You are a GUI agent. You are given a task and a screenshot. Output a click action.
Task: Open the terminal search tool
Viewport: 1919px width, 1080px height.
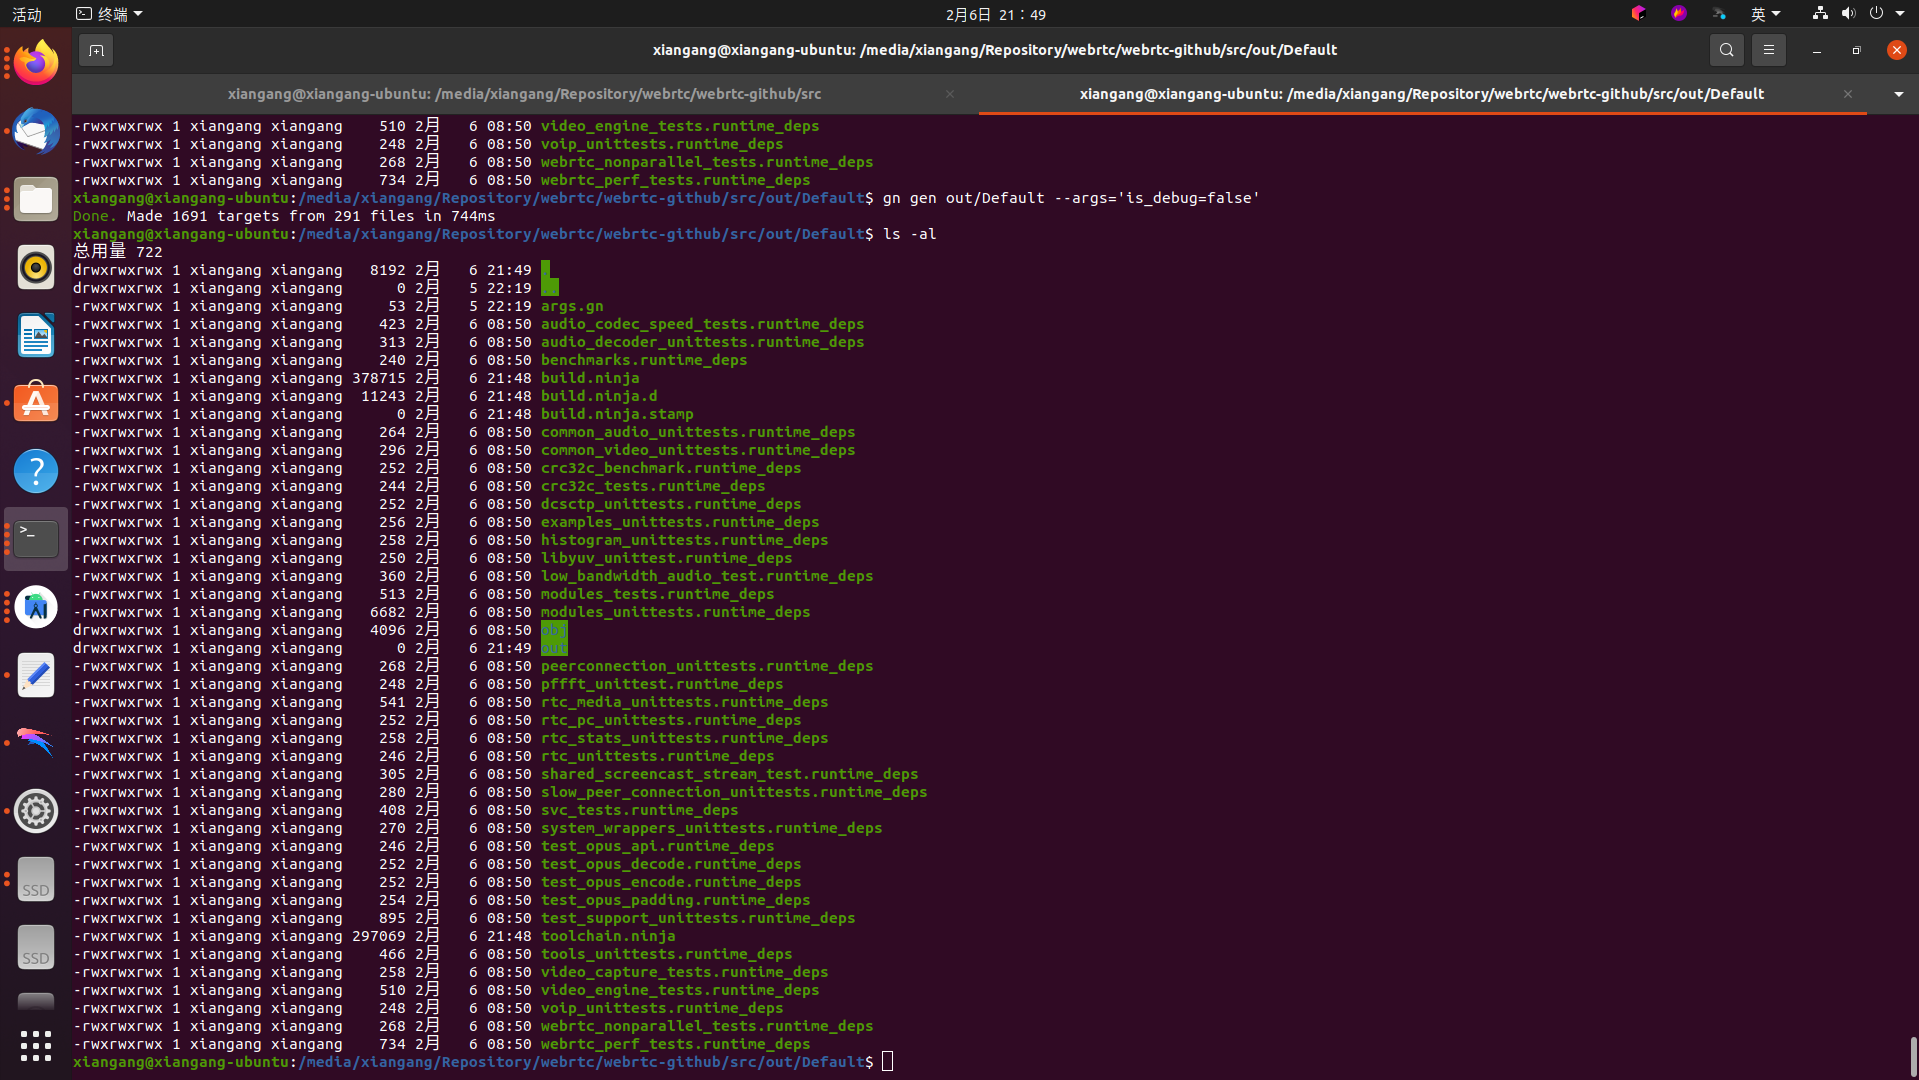click(1726, 50)
